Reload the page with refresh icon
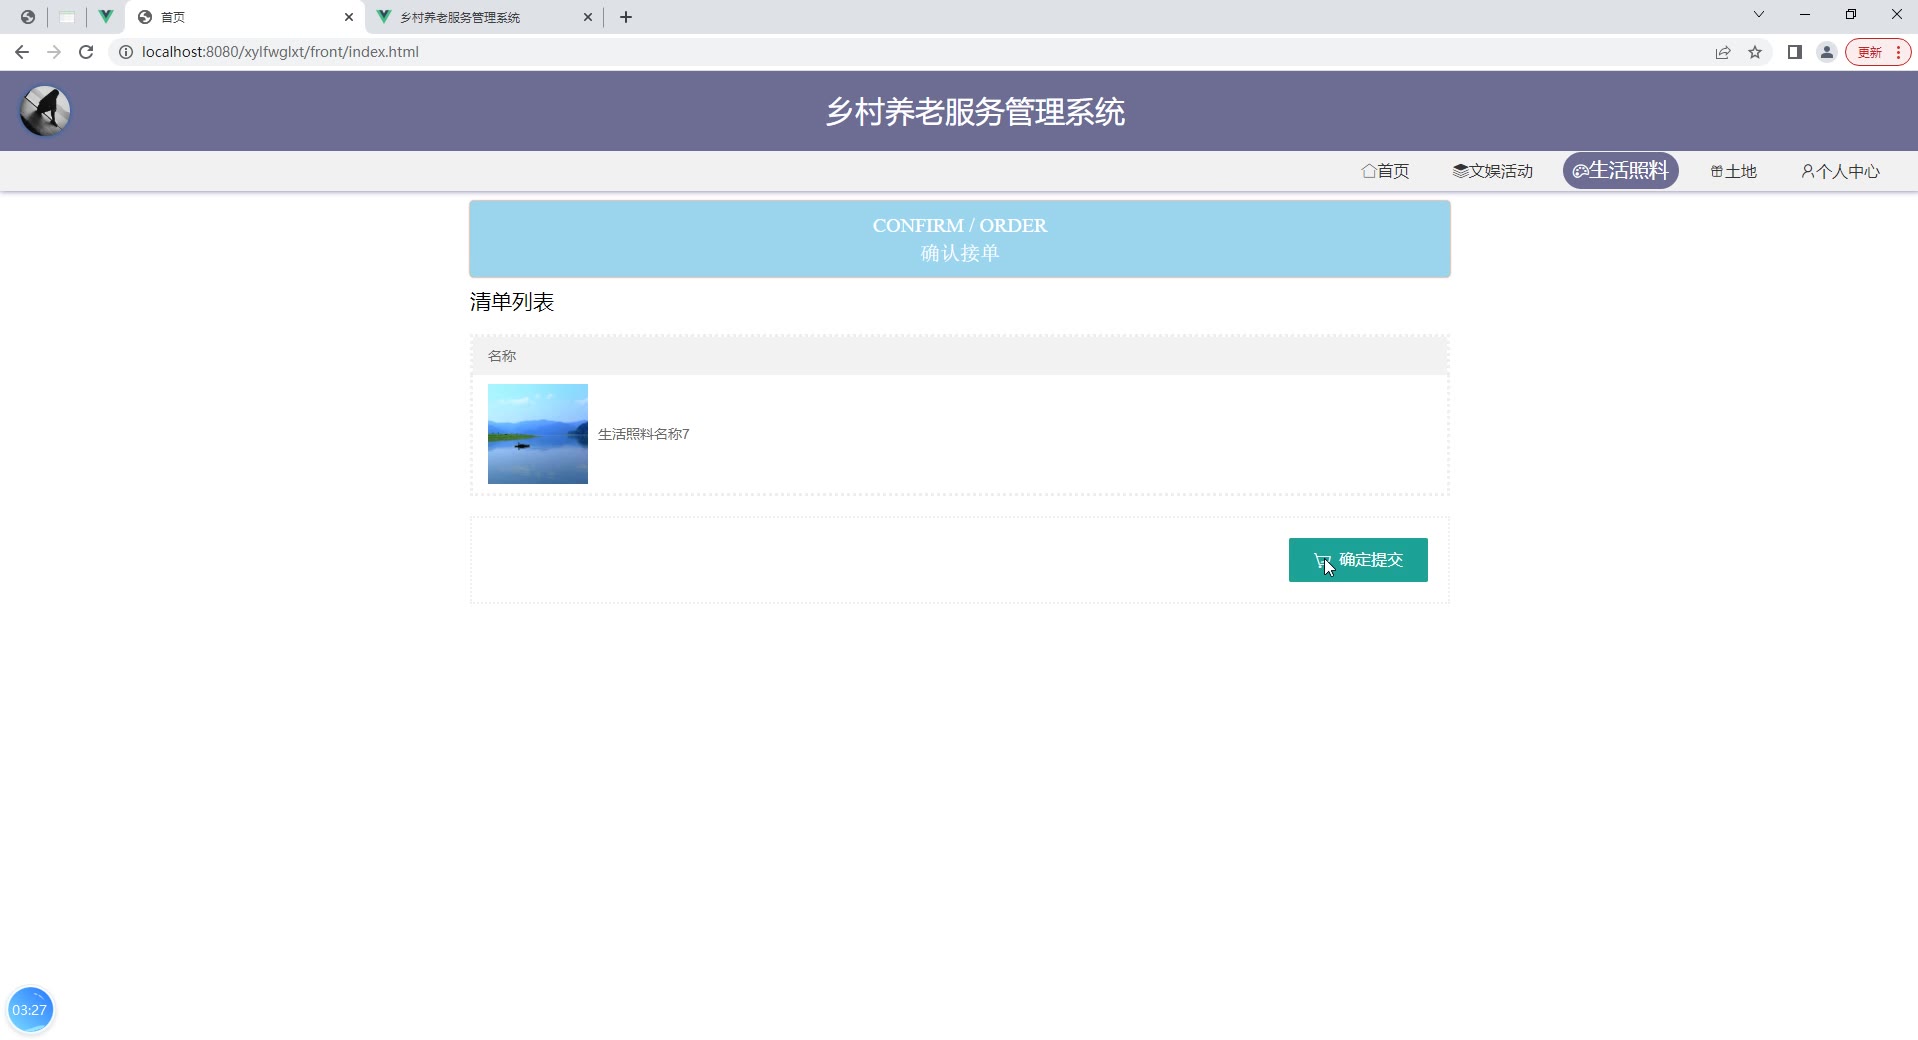The width and height of the screenshot is (1918, 1040). click(86, 52)
